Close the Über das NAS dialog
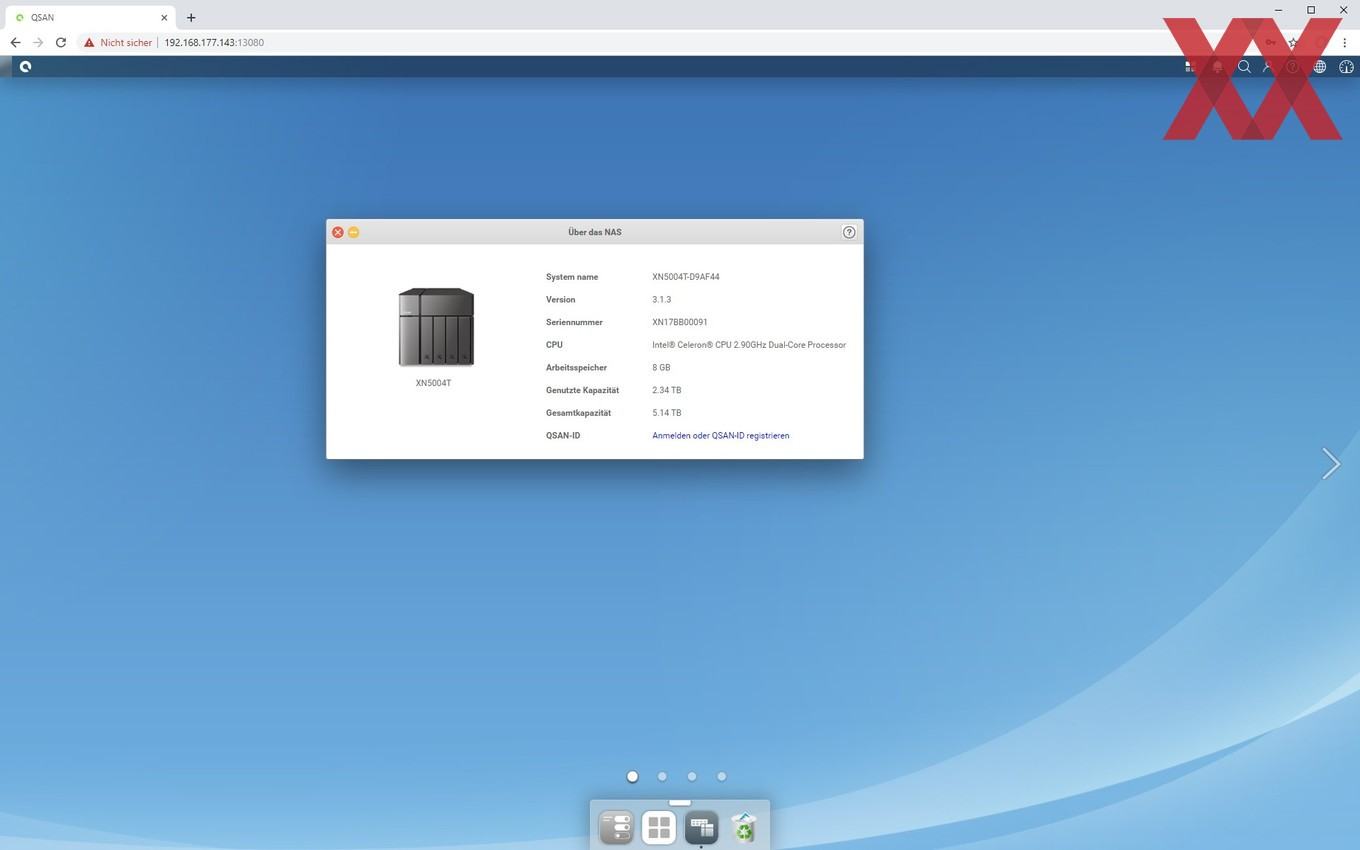Viewport: 1360px width, 850px height. [x=338, y=232]
